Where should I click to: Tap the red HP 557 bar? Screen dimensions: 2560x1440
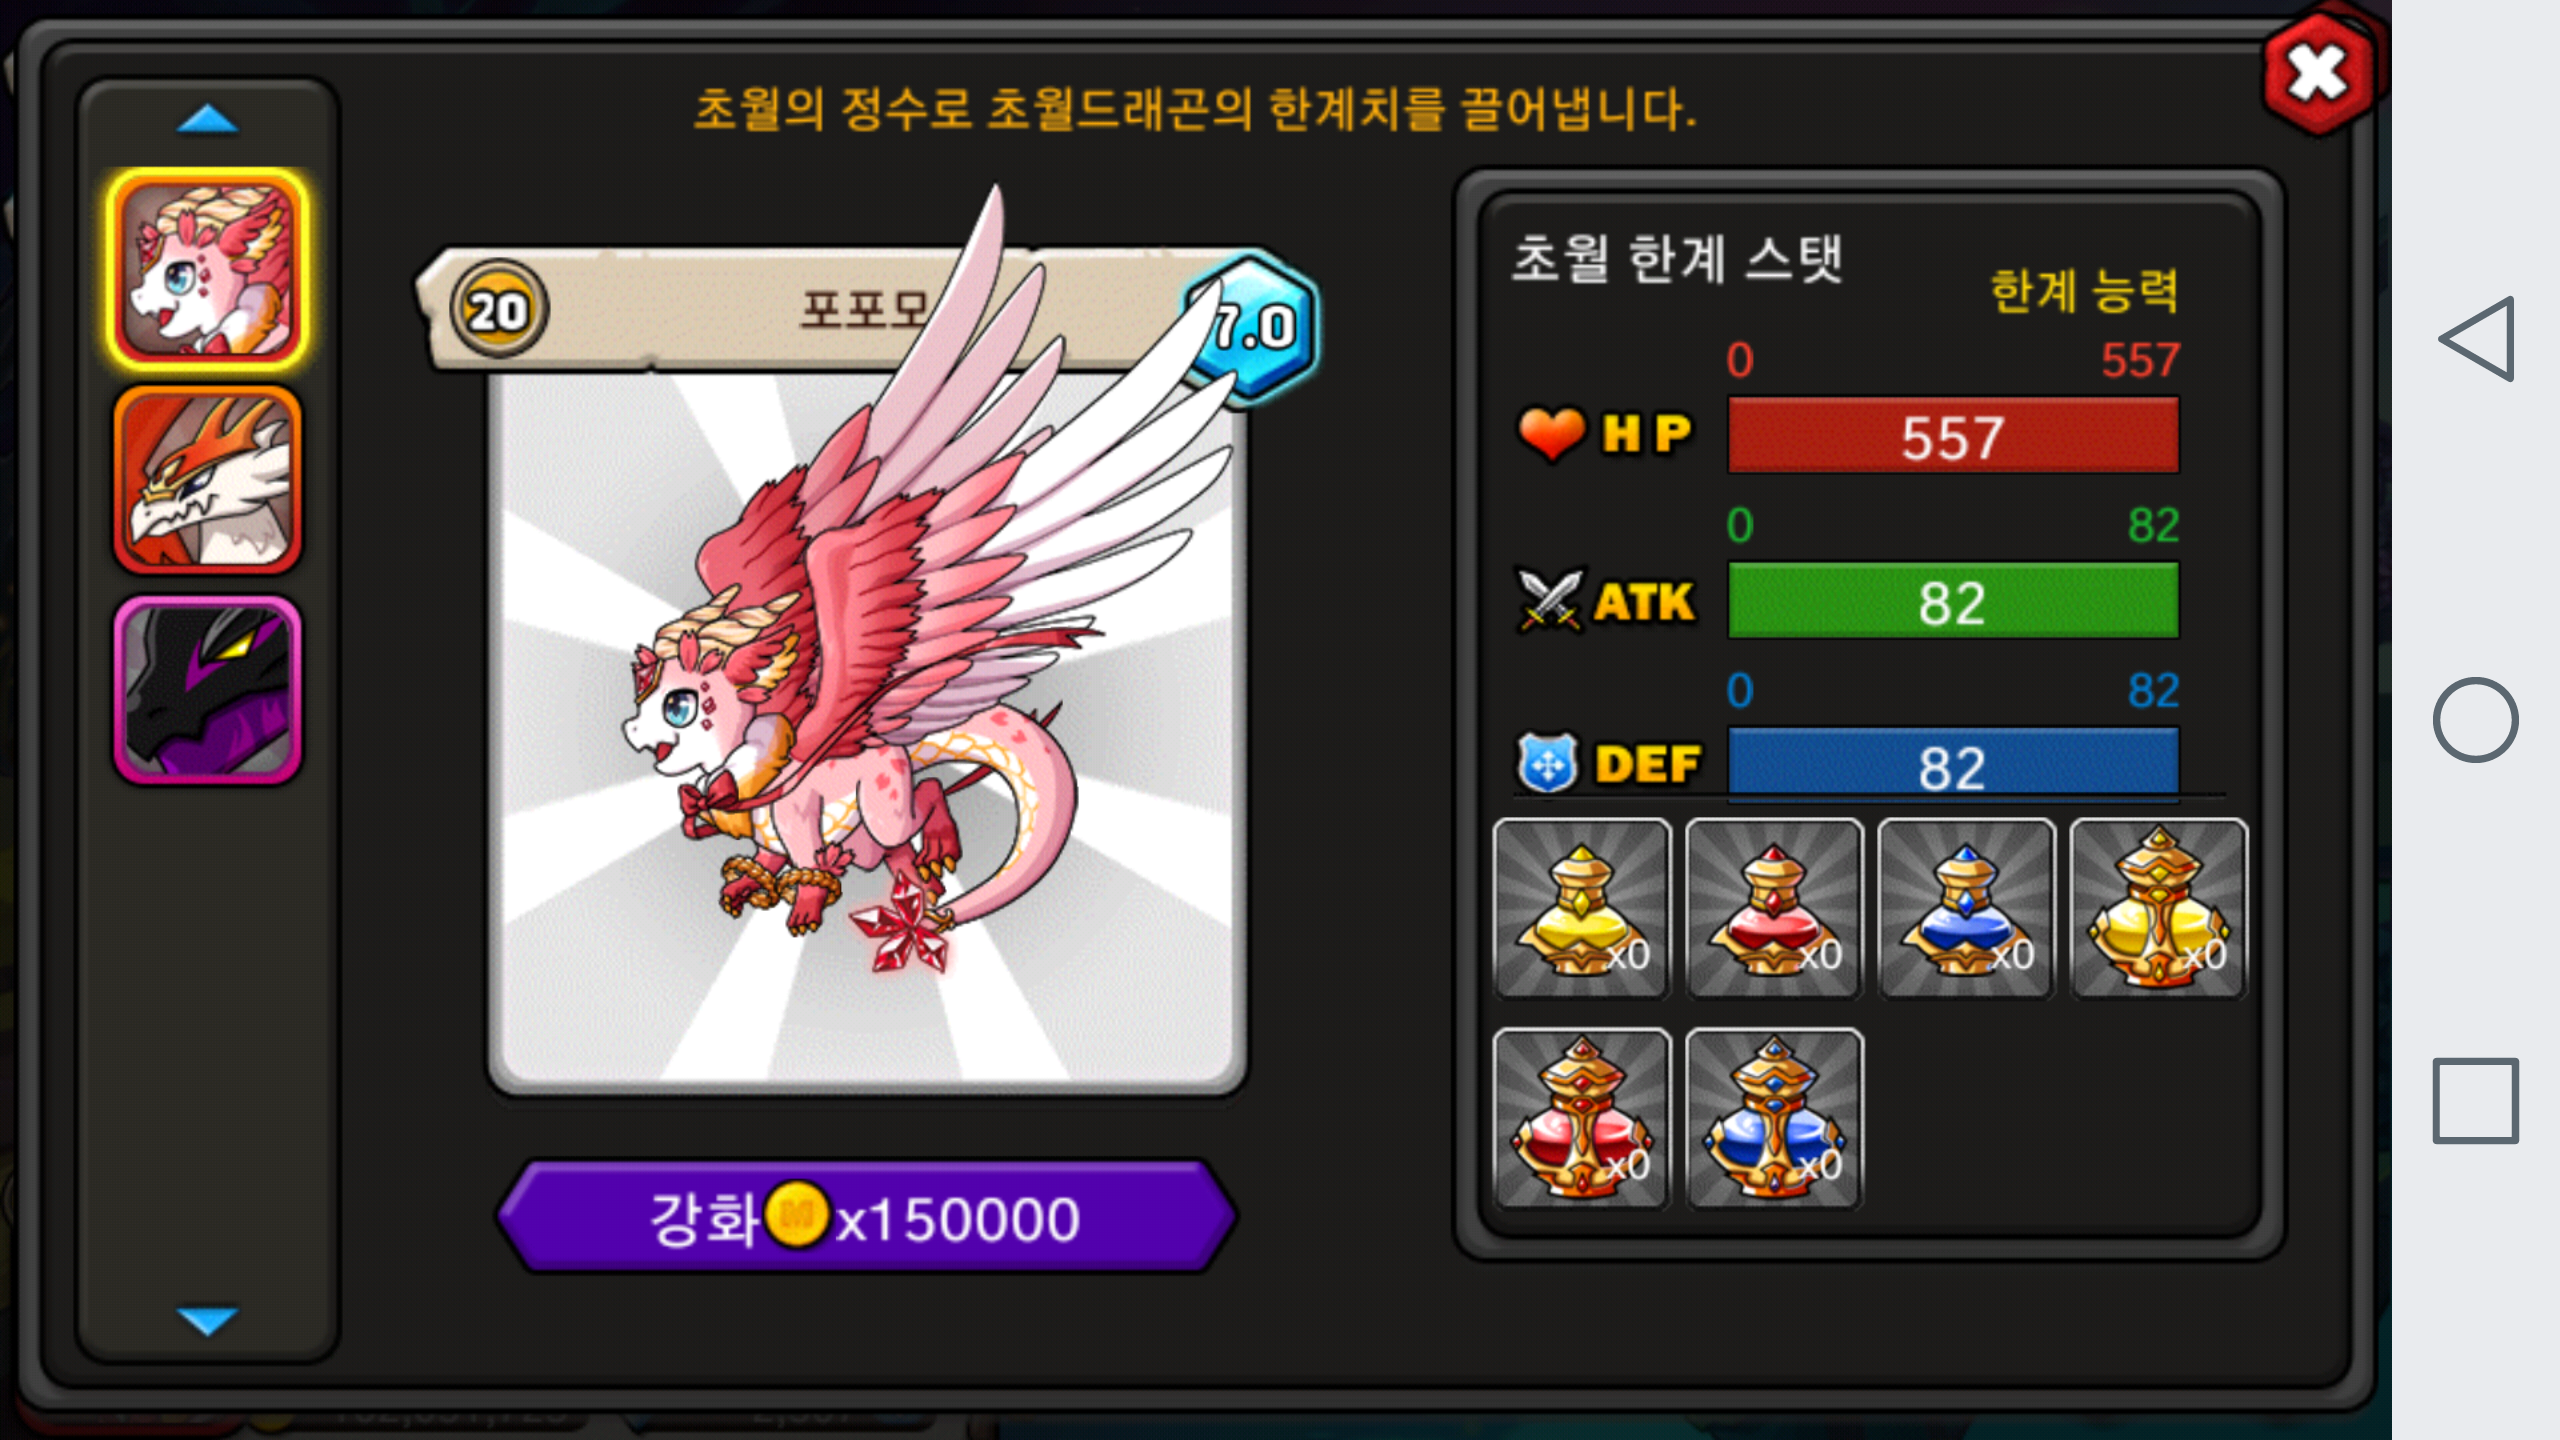point(1953,436)
